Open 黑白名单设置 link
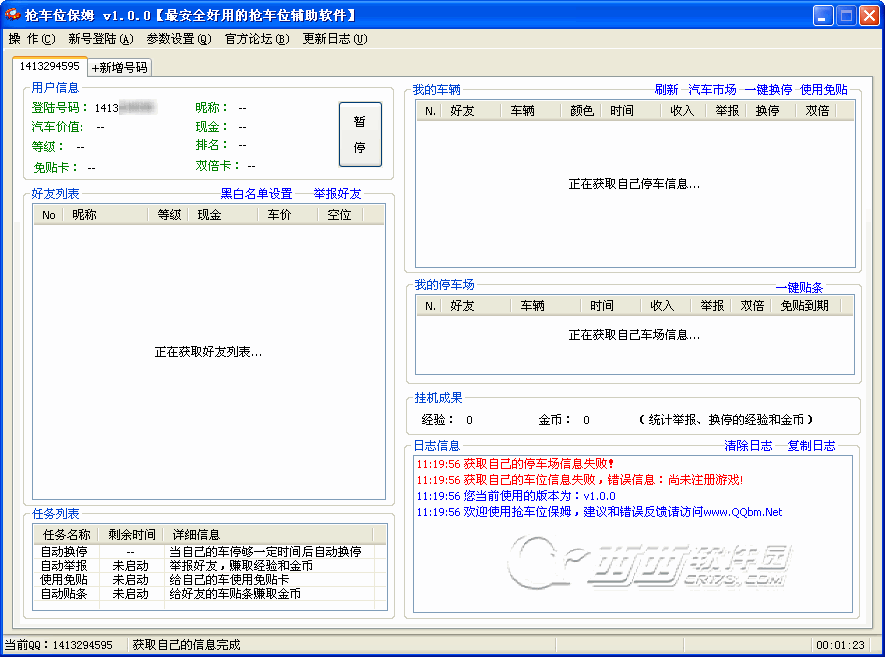The height and width of the screenshot is (657, 885). (256, 193)
